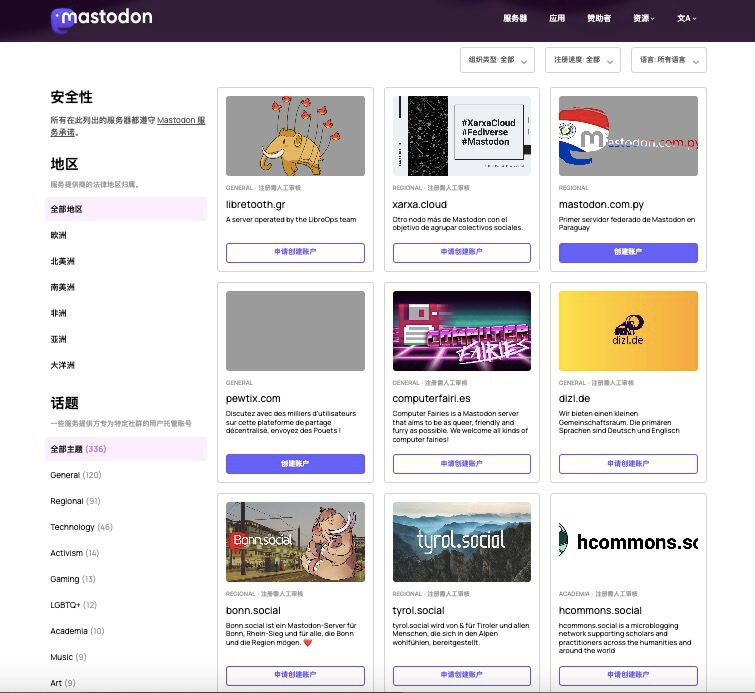The width and height of the screenshot is (755, 693).
Task: Click the pewtix.com server title
Action: click(x=253, y=399)
